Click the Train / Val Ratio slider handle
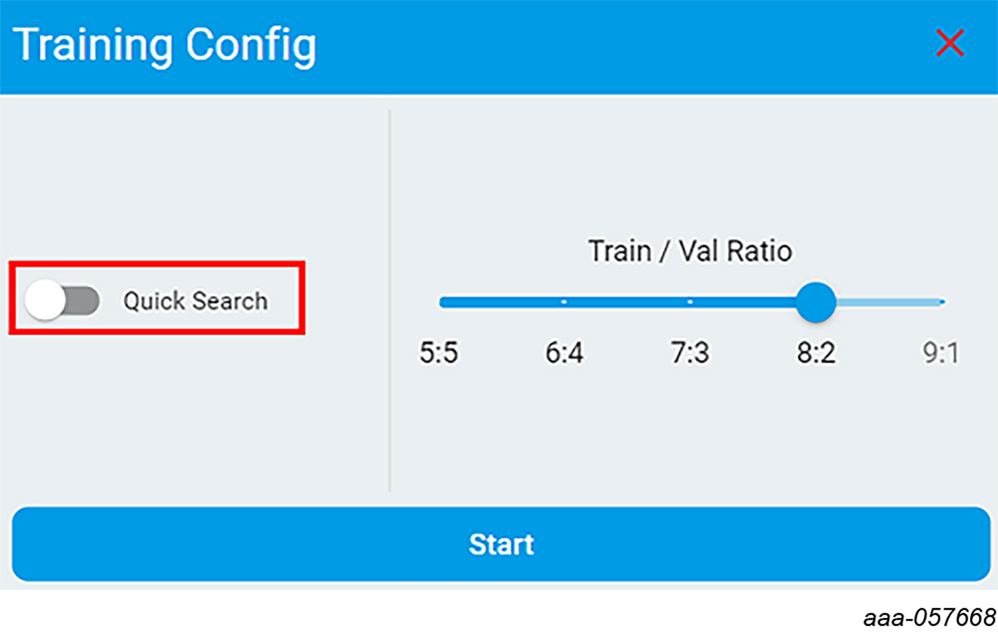Viewport: 998px width, 632px height. click(816, 301)
